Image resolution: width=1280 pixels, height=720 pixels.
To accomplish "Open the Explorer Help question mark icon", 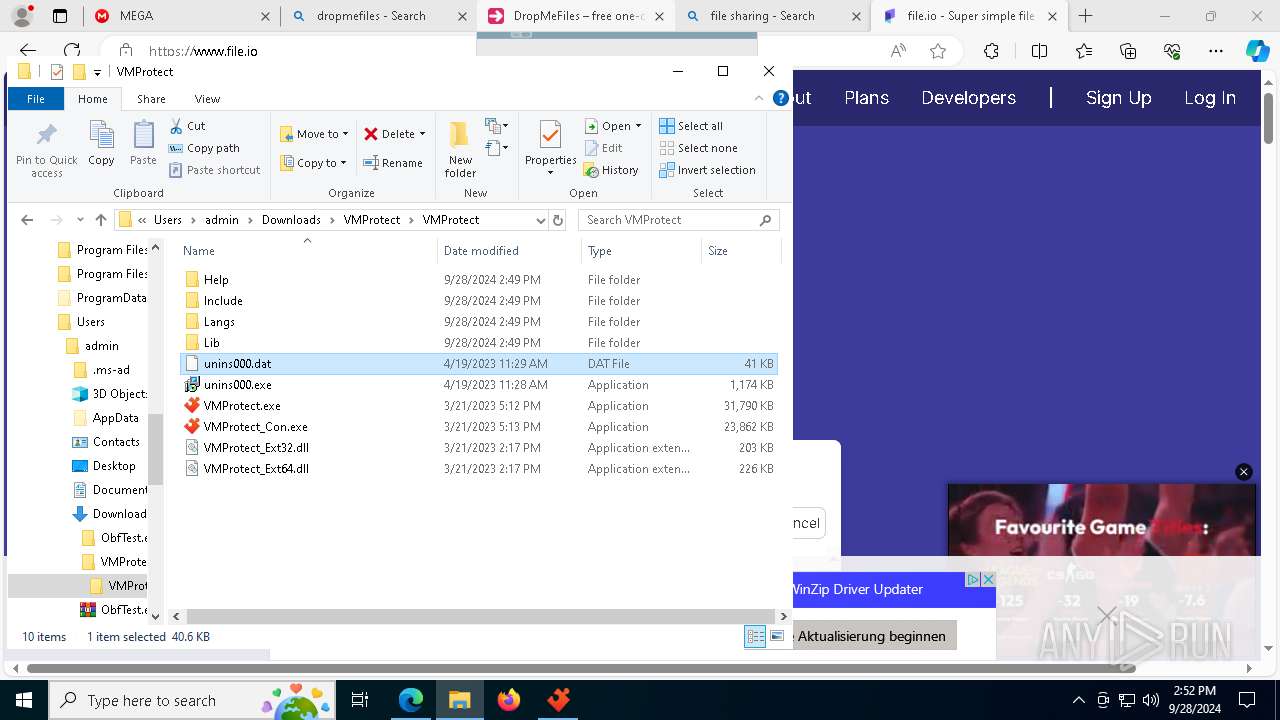I will pyautogui.click(x=780, y=98).
